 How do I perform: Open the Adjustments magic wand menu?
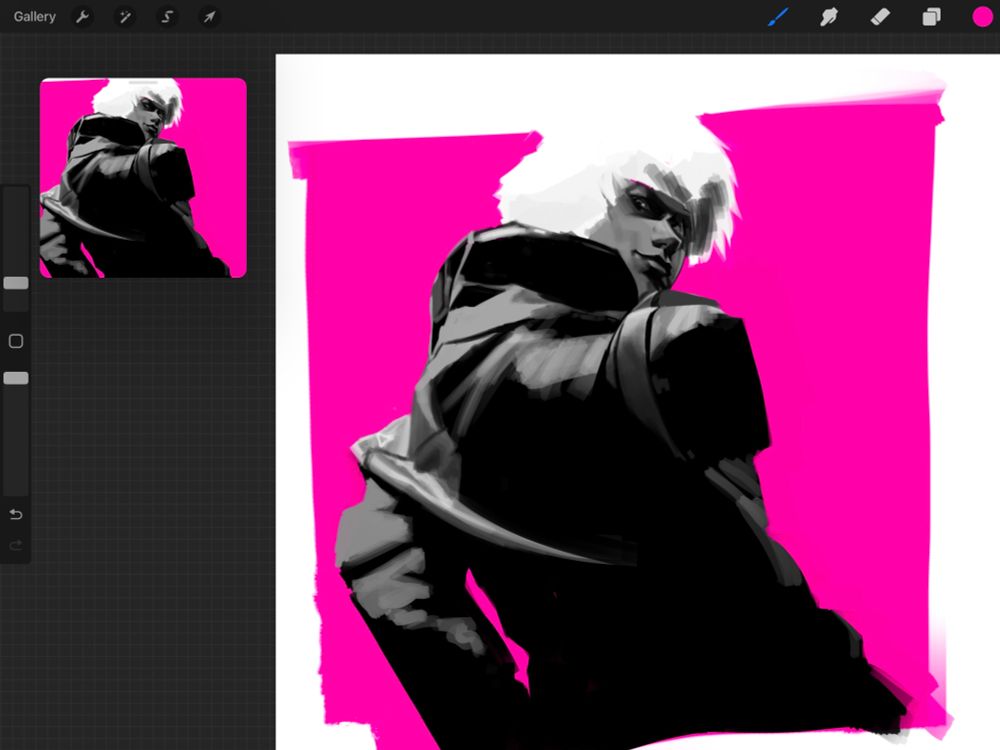pyautogui.click(x=125, y=17)
